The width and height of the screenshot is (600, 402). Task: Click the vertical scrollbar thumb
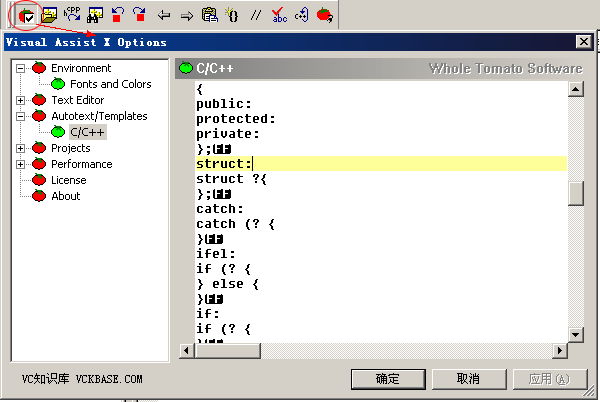[576, 194]
